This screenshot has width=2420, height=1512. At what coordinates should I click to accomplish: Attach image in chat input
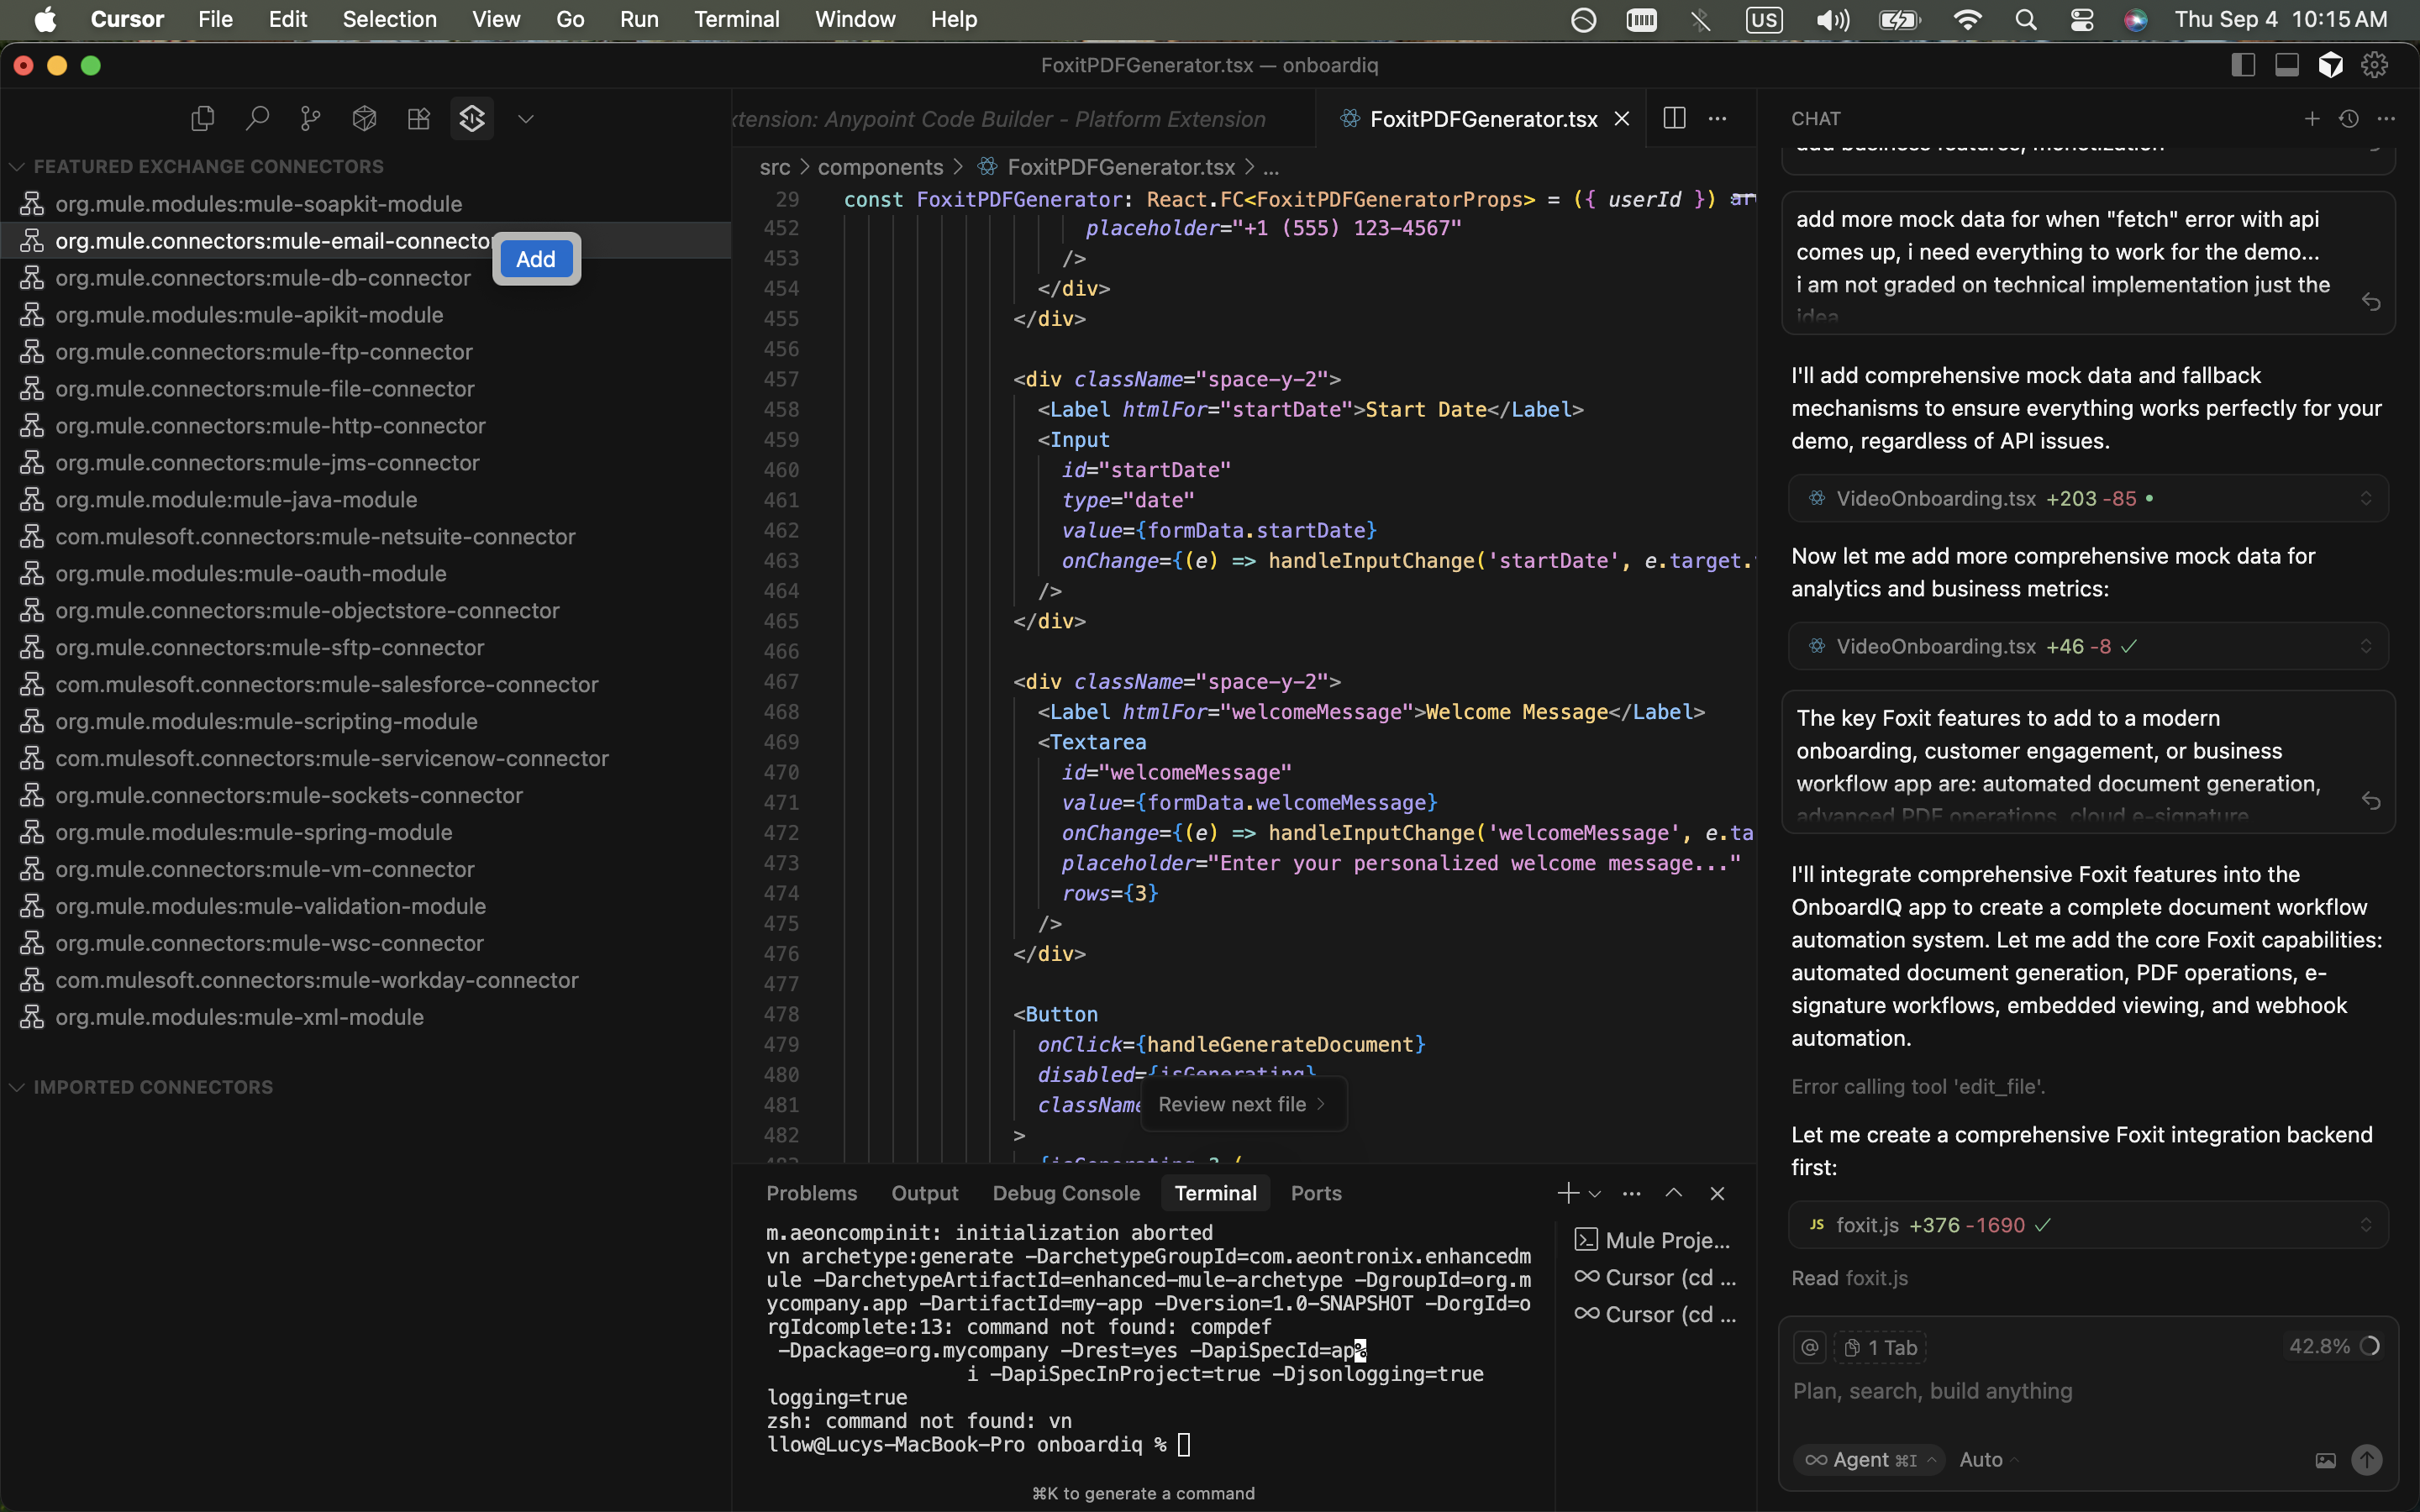[2325, 1460]
